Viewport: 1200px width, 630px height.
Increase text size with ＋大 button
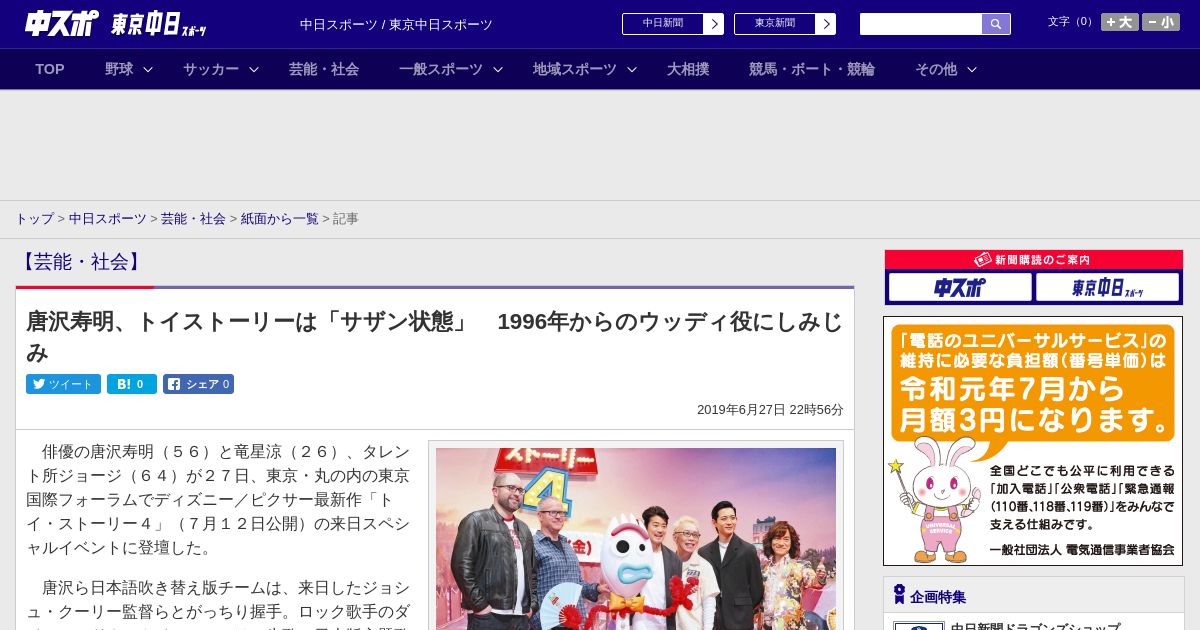point(1120,22)
